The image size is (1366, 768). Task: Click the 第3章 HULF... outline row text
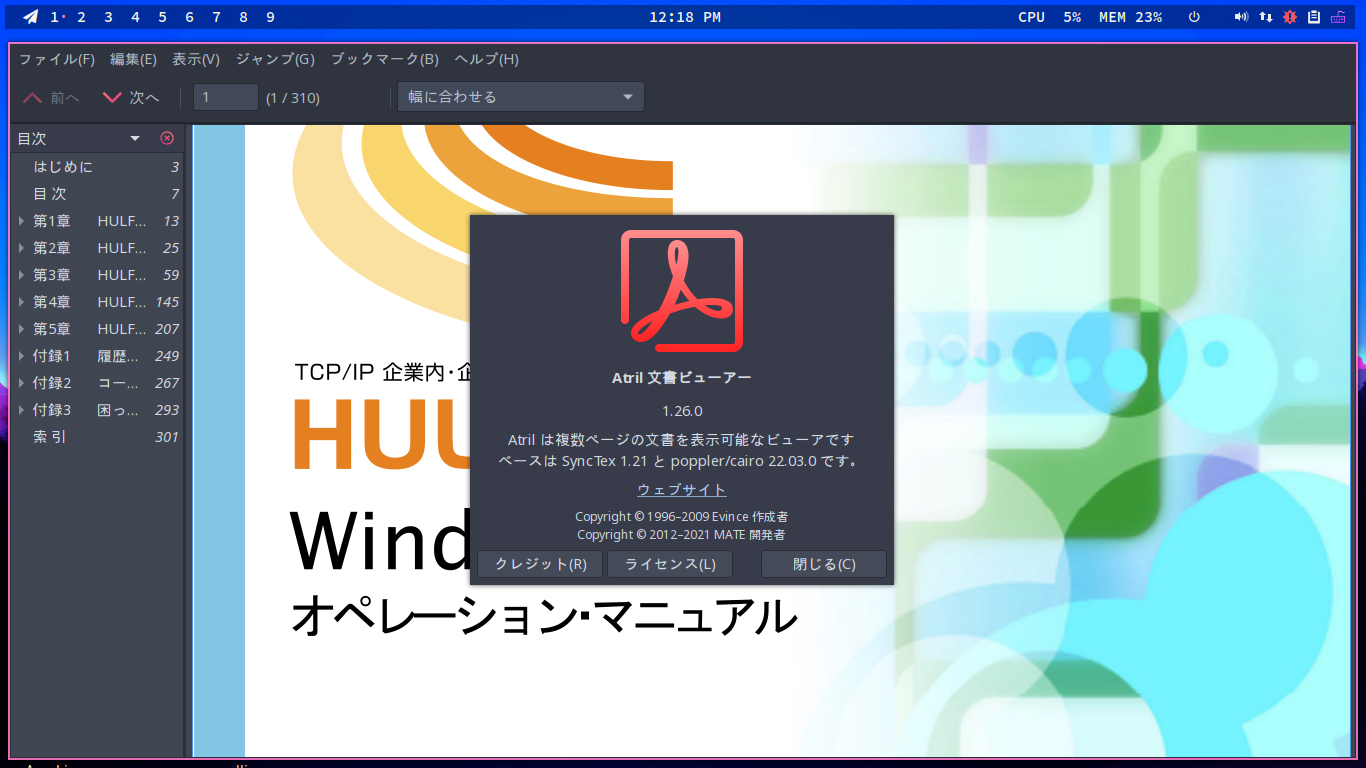[x=90, y=275]
